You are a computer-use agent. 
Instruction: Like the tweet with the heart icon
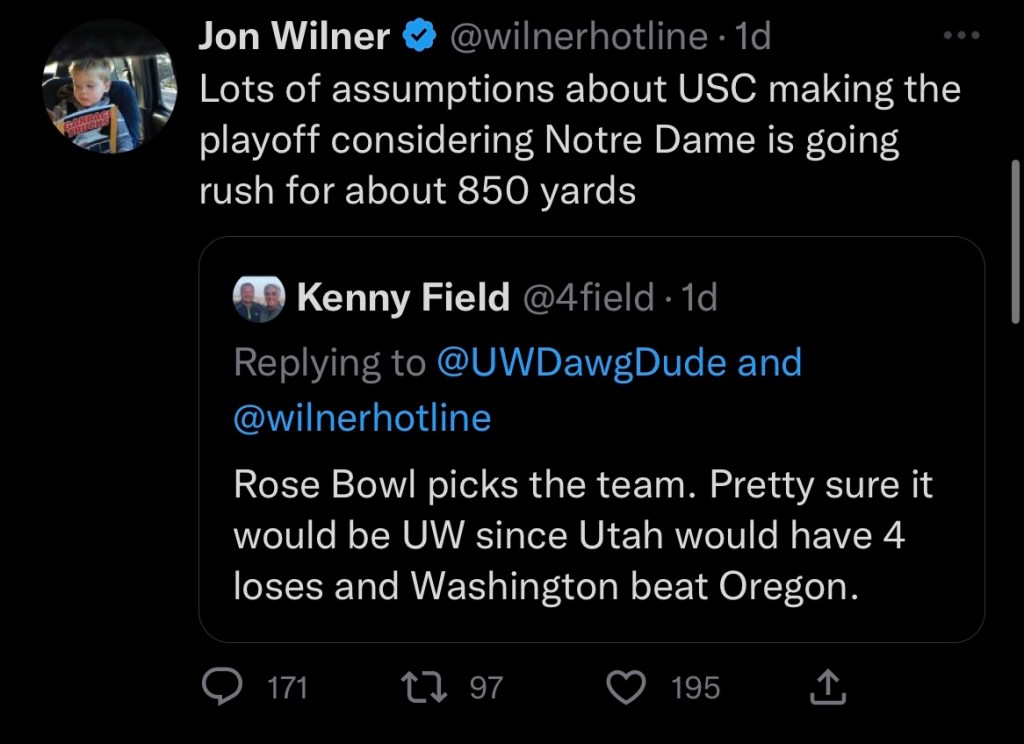point(626,686)
